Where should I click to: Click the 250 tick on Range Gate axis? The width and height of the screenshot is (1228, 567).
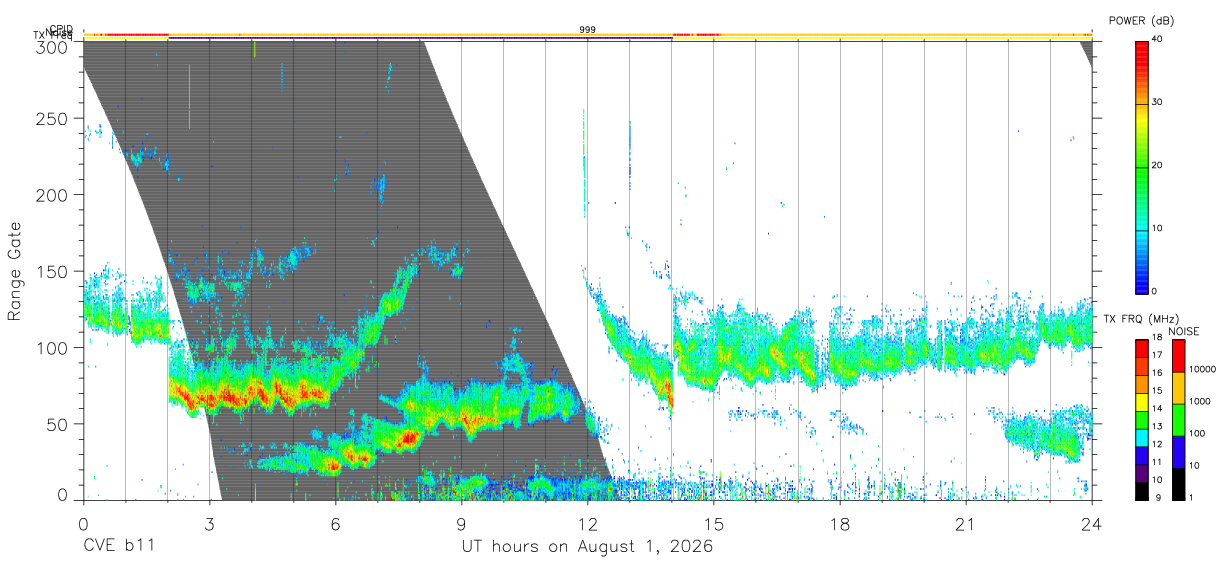pos(53,118)
